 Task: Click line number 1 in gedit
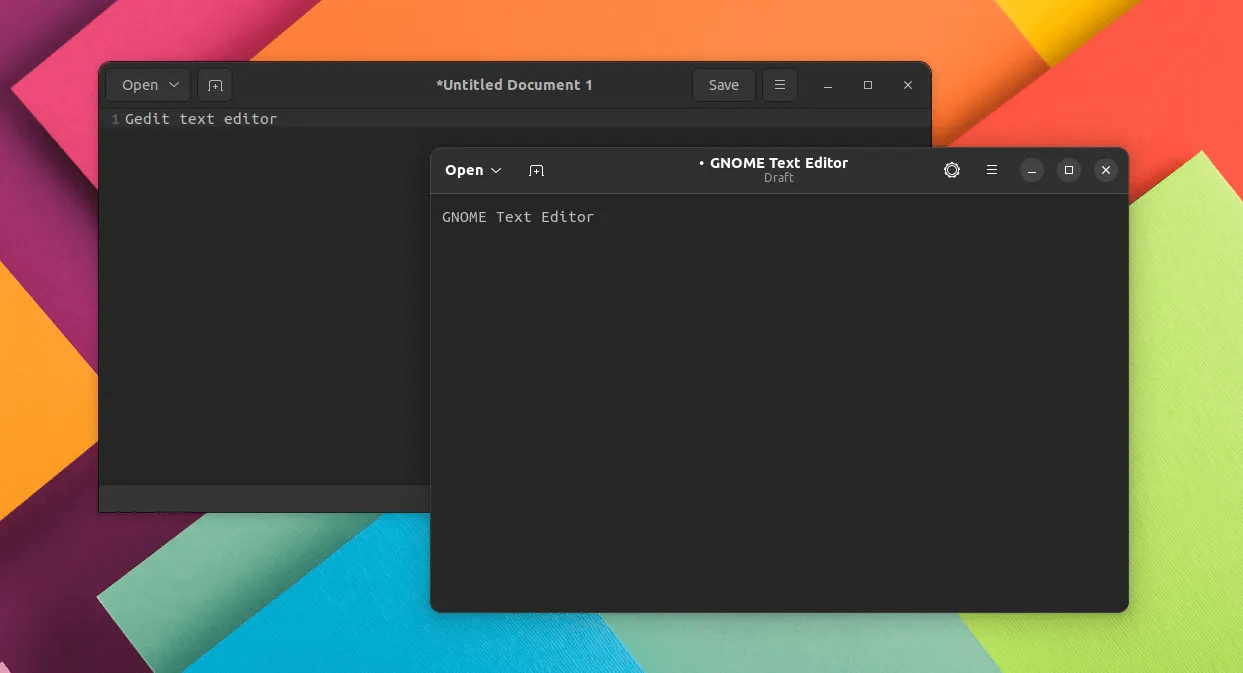click(x=113, y=118)
